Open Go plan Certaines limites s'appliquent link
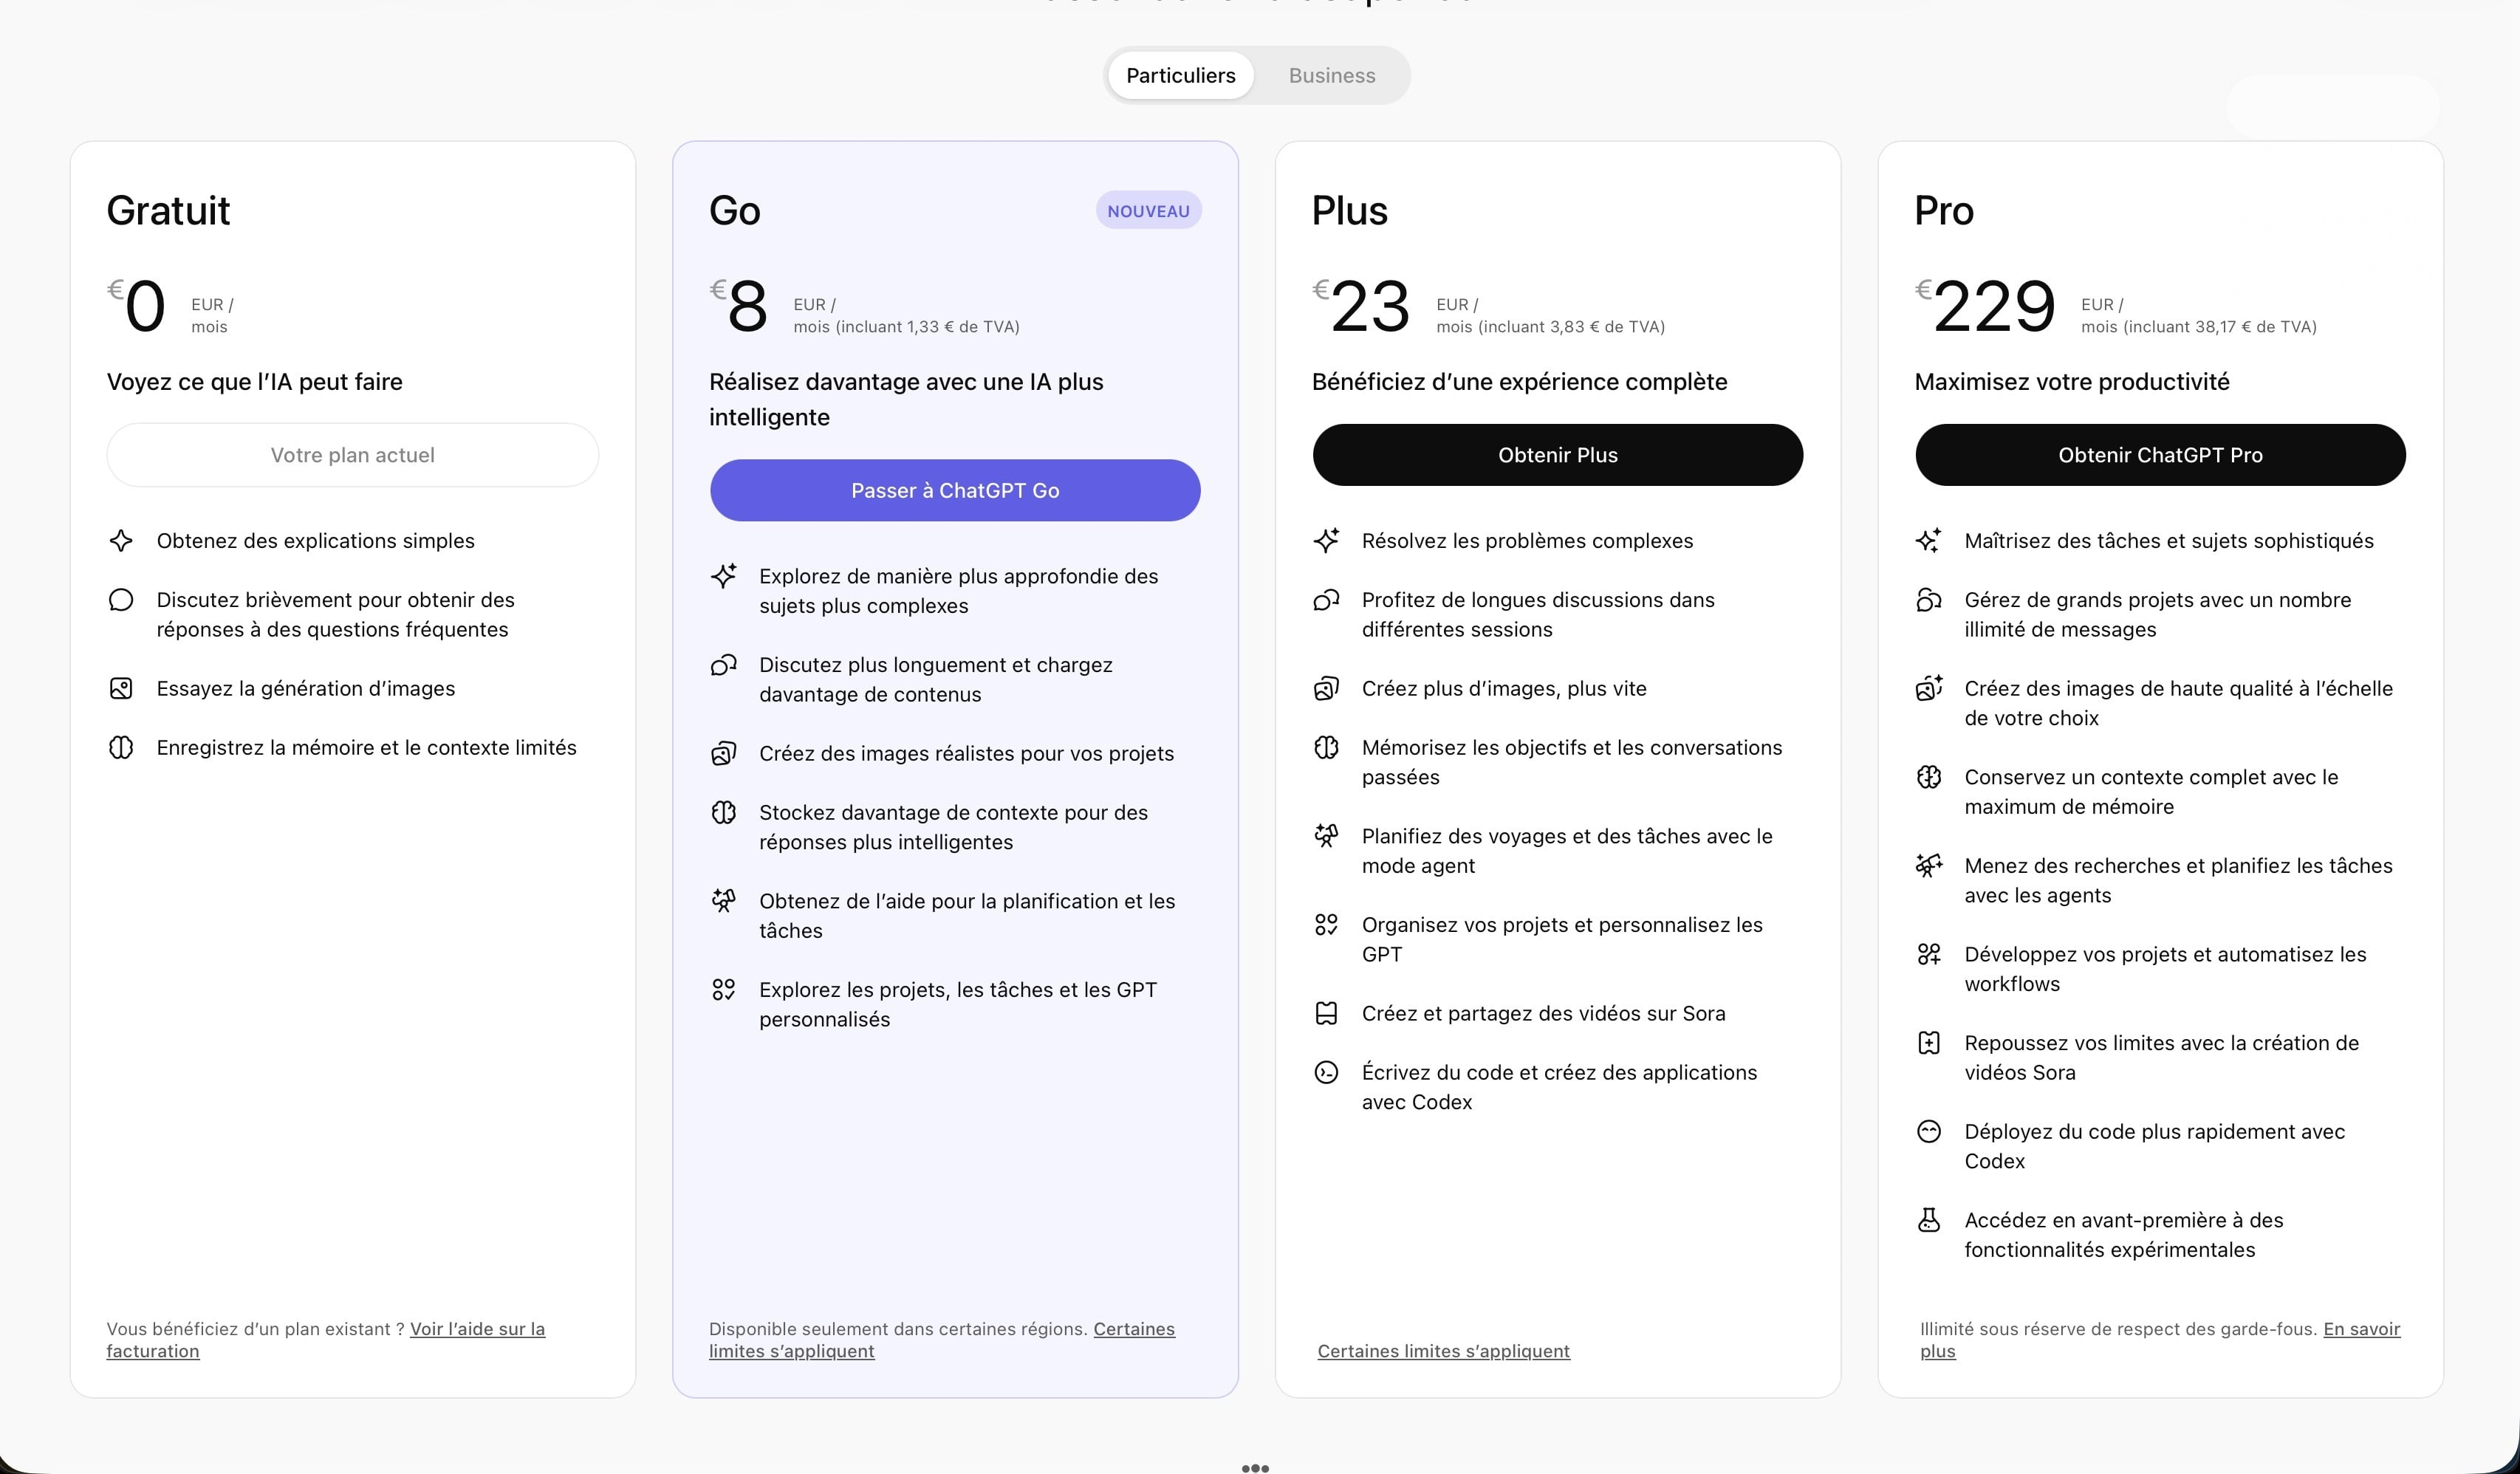This screenshot has height=1474, width=2520. pyautogui.click(x=791, y=1351)
